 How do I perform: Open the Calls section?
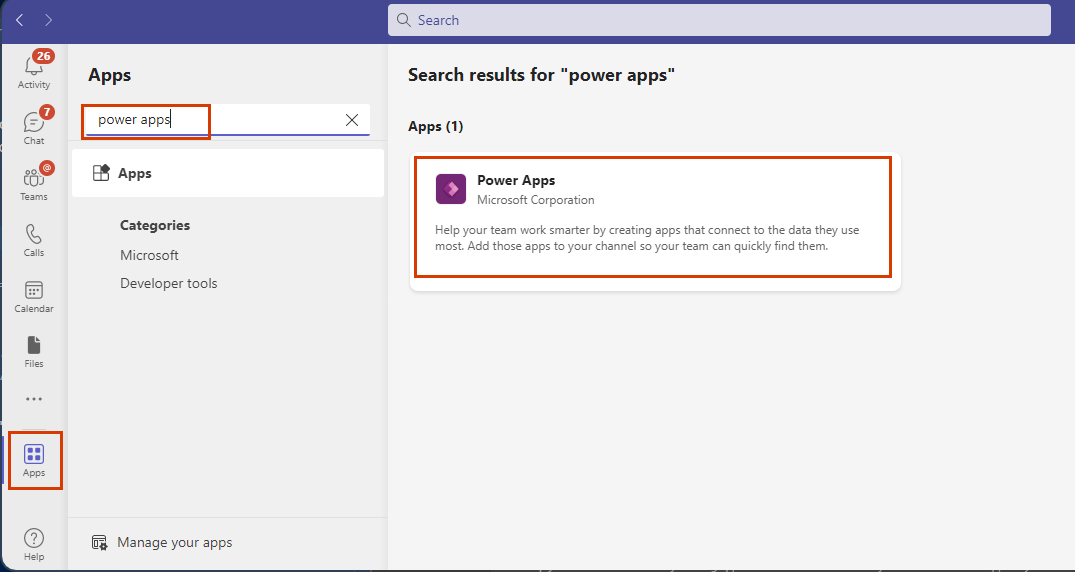(x=34, y=239)
